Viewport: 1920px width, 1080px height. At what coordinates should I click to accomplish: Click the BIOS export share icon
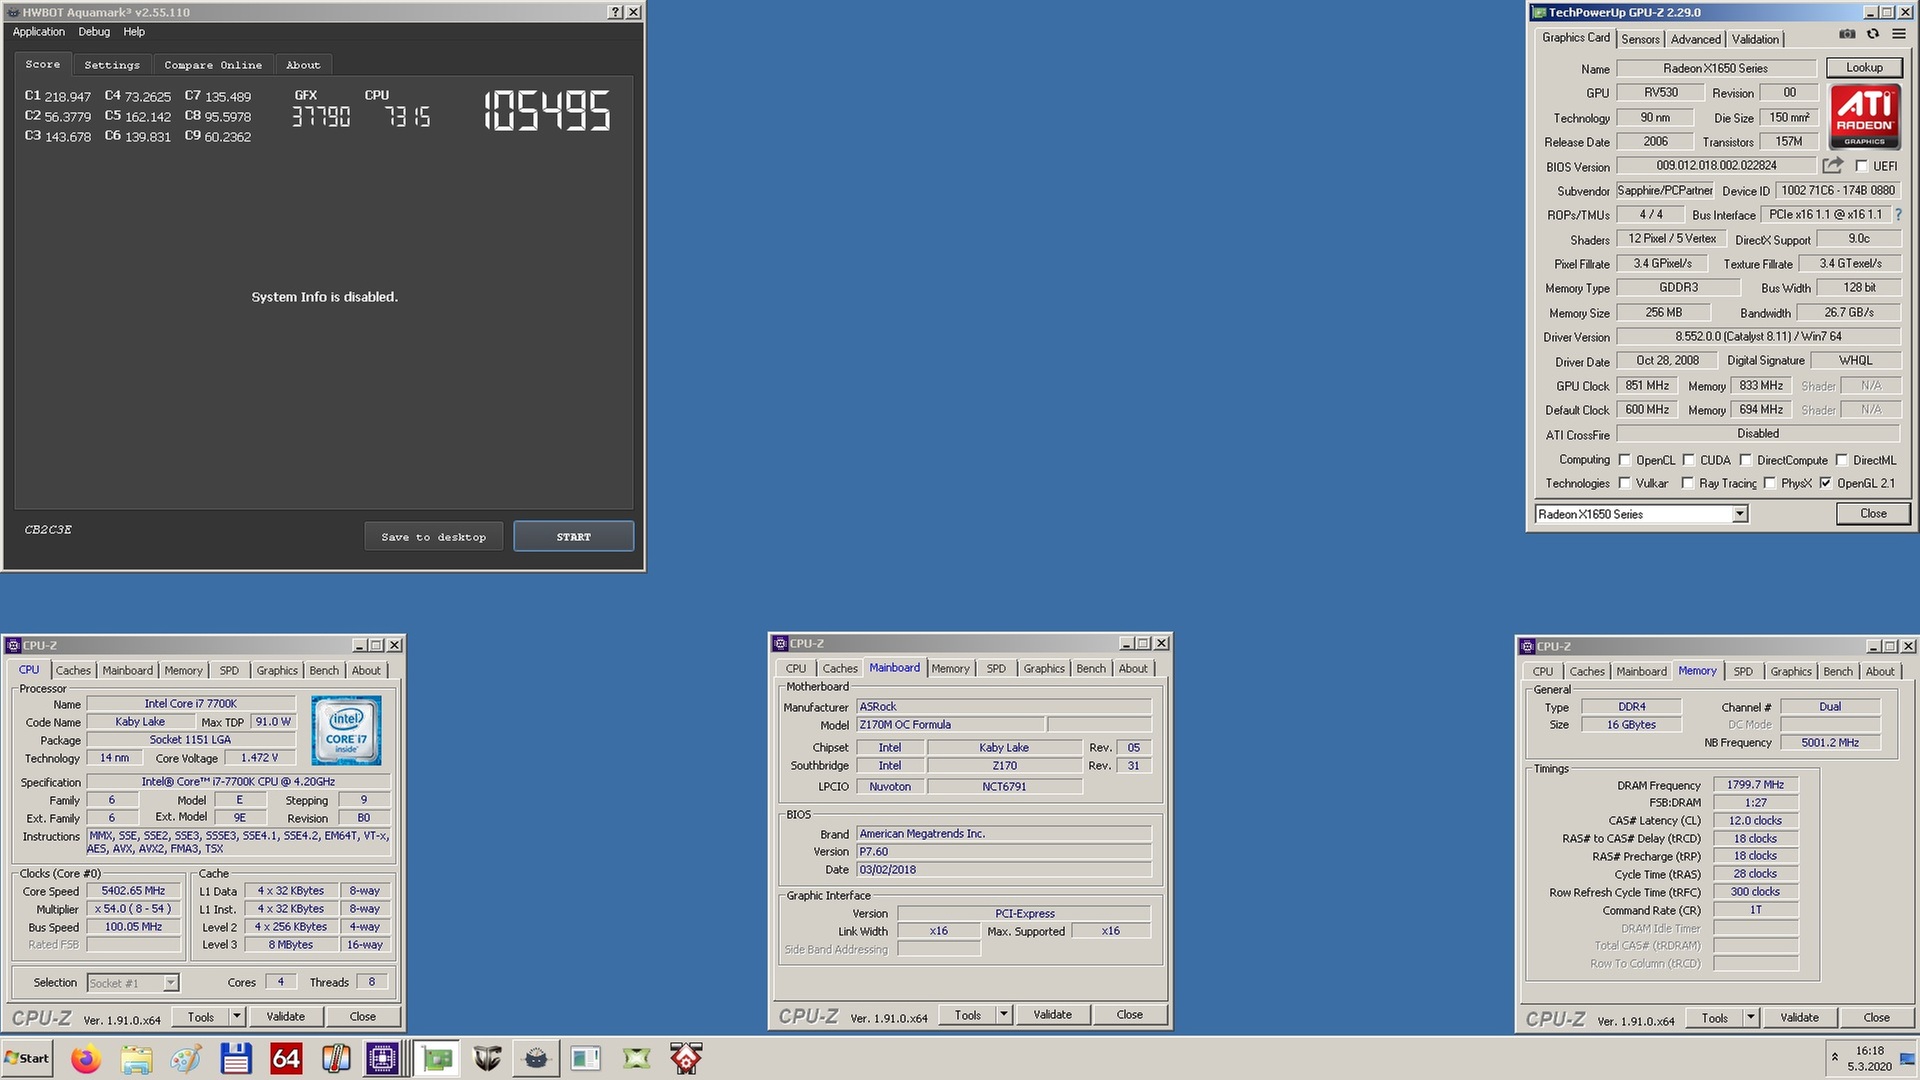point(1832,165)
